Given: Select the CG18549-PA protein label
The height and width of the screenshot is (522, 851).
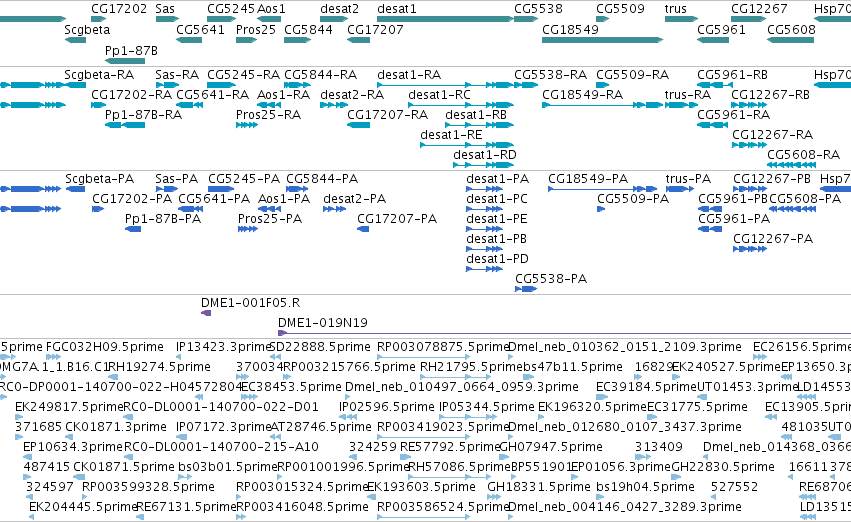Looking at the screenshot, I should click(588, 179).
